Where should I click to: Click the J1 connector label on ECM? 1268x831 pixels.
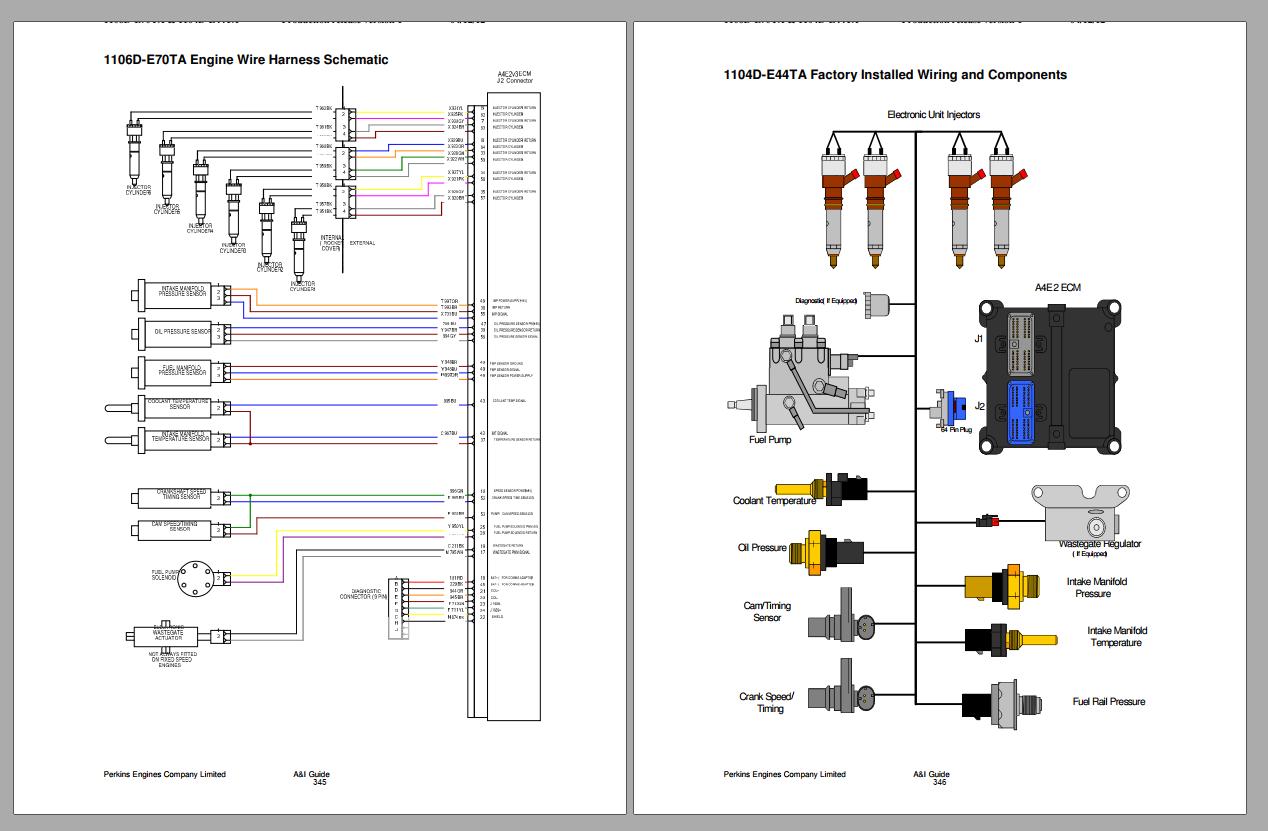(x=978, y=339)
